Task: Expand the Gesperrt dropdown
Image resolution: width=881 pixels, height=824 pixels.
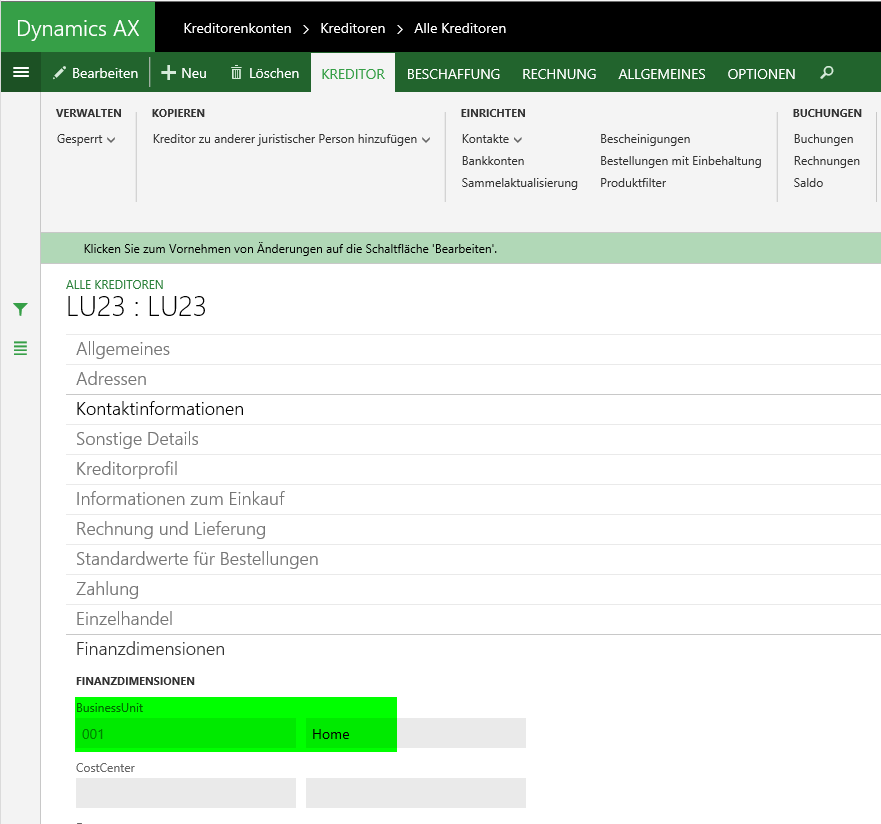Action: 86,139
